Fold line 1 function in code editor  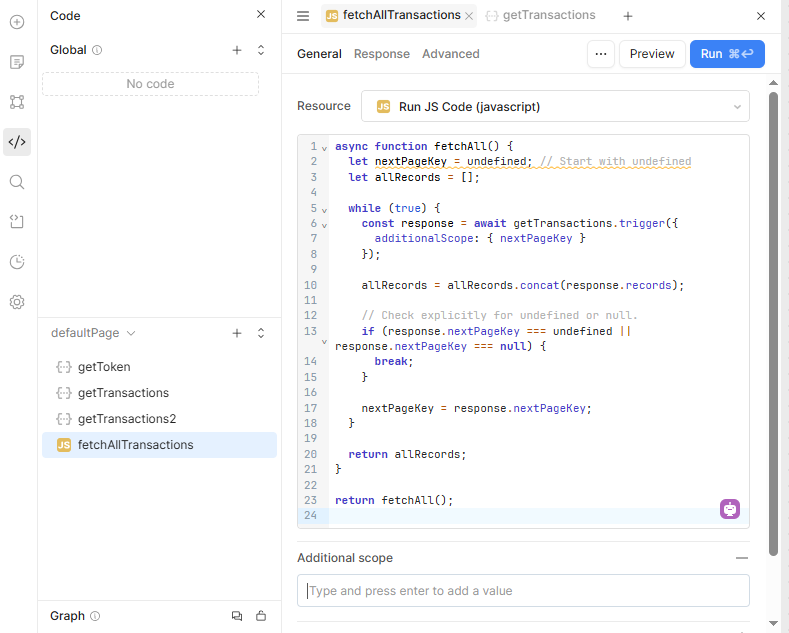click(325, 148)
